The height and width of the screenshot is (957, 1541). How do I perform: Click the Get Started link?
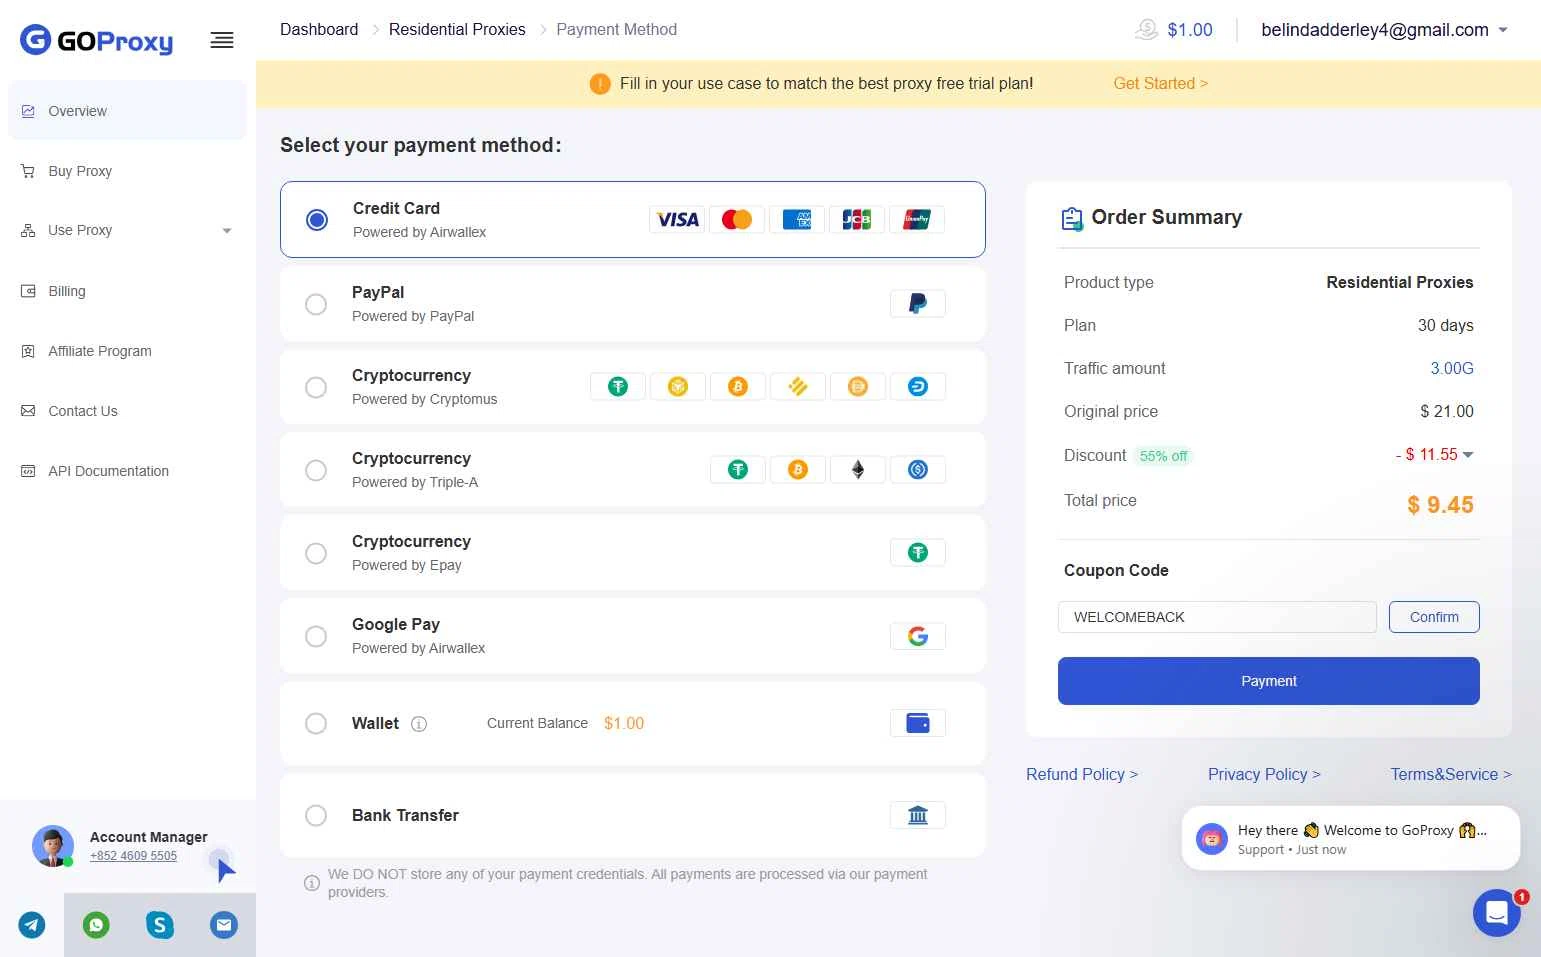pos(1160,84)
